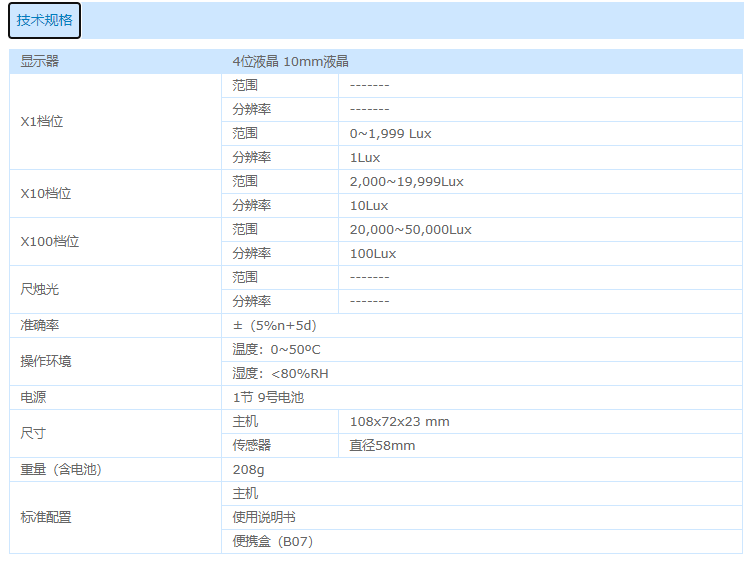Select the 2,000~19,999Lux range value
The image size is (747, 562).
click(406, 181)
